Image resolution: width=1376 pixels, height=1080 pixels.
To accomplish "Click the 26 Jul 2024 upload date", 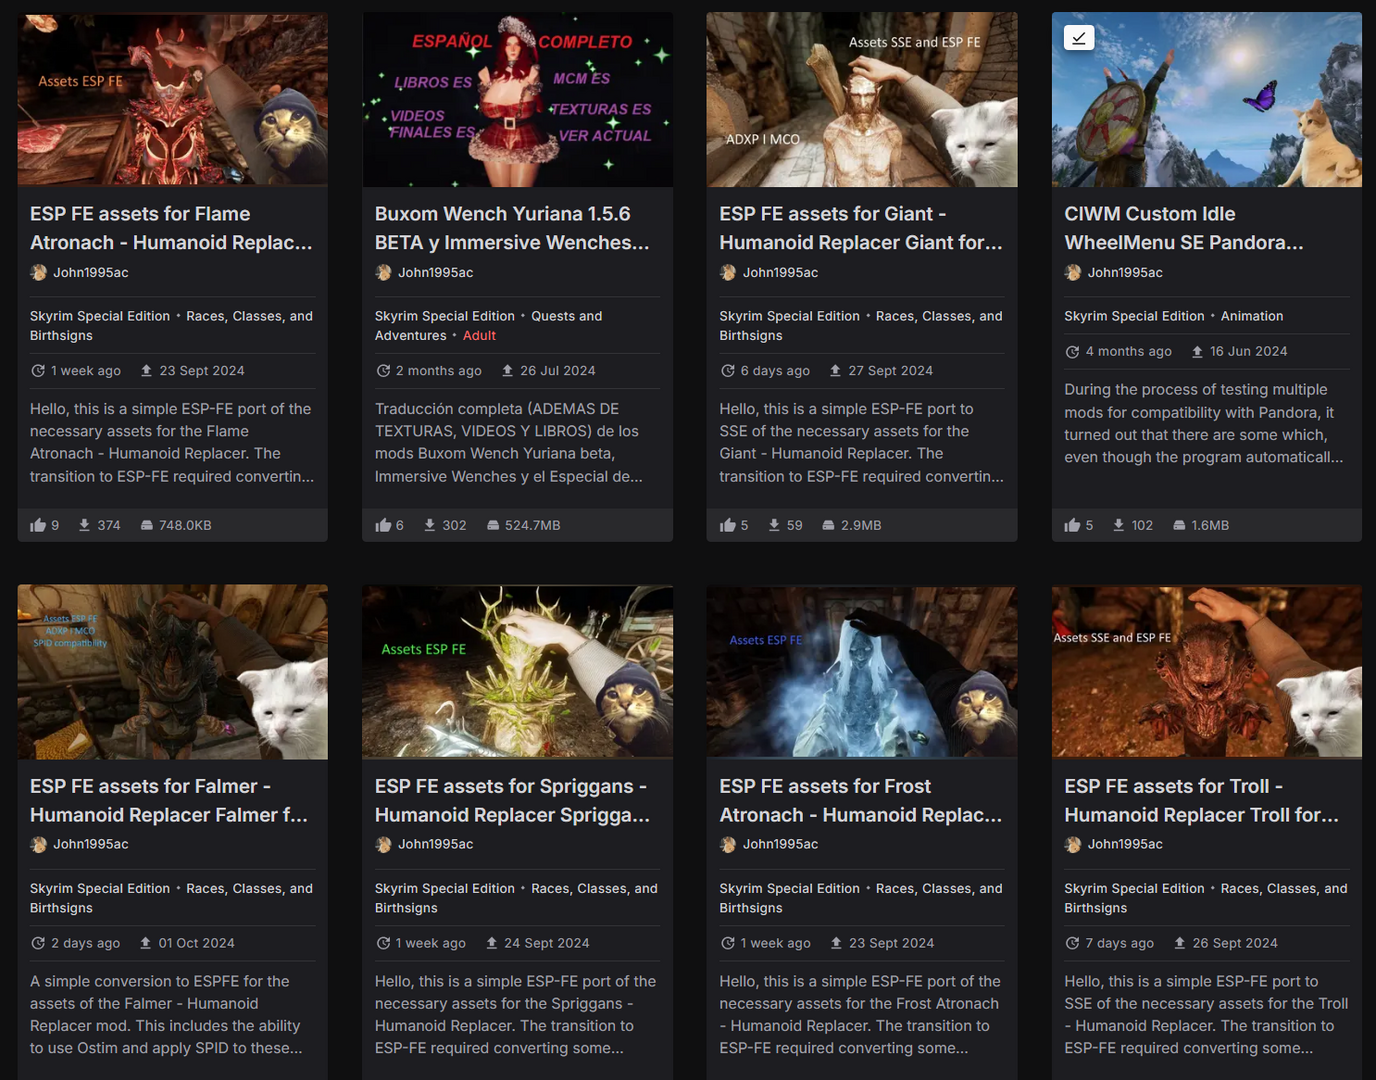I will pyautogui.click(x=558, y=371).
